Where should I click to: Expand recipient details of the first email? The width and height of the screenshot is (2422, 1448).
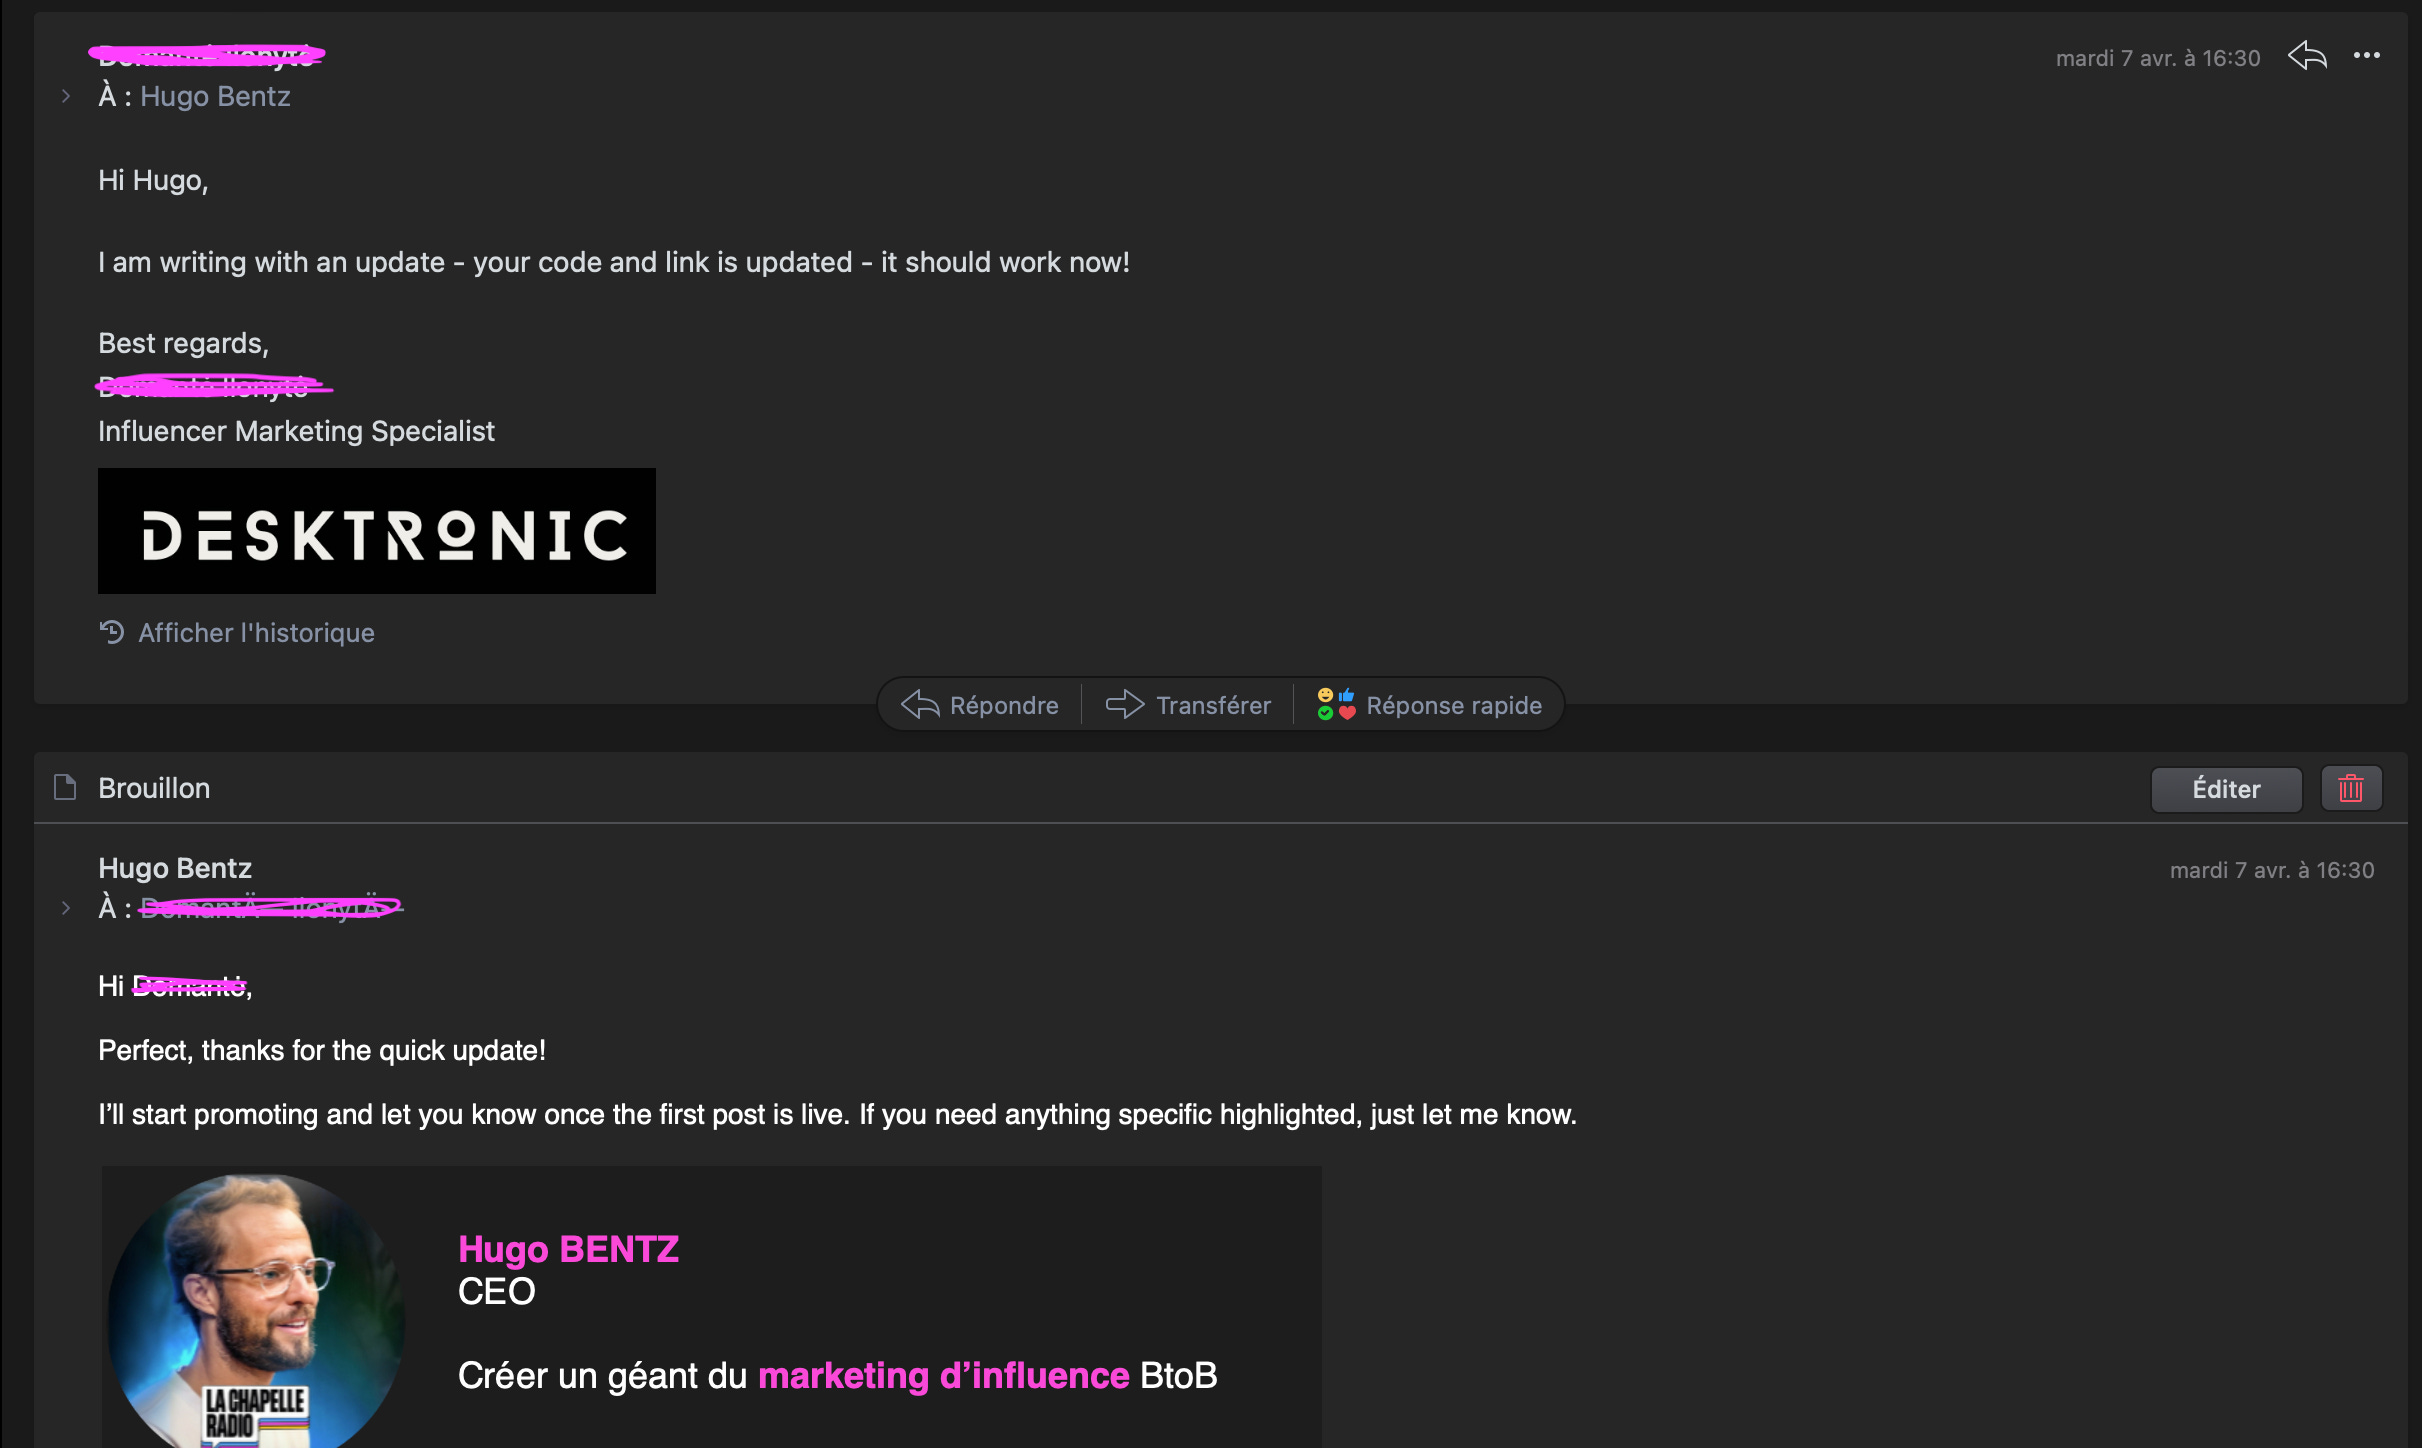(66, 97)
